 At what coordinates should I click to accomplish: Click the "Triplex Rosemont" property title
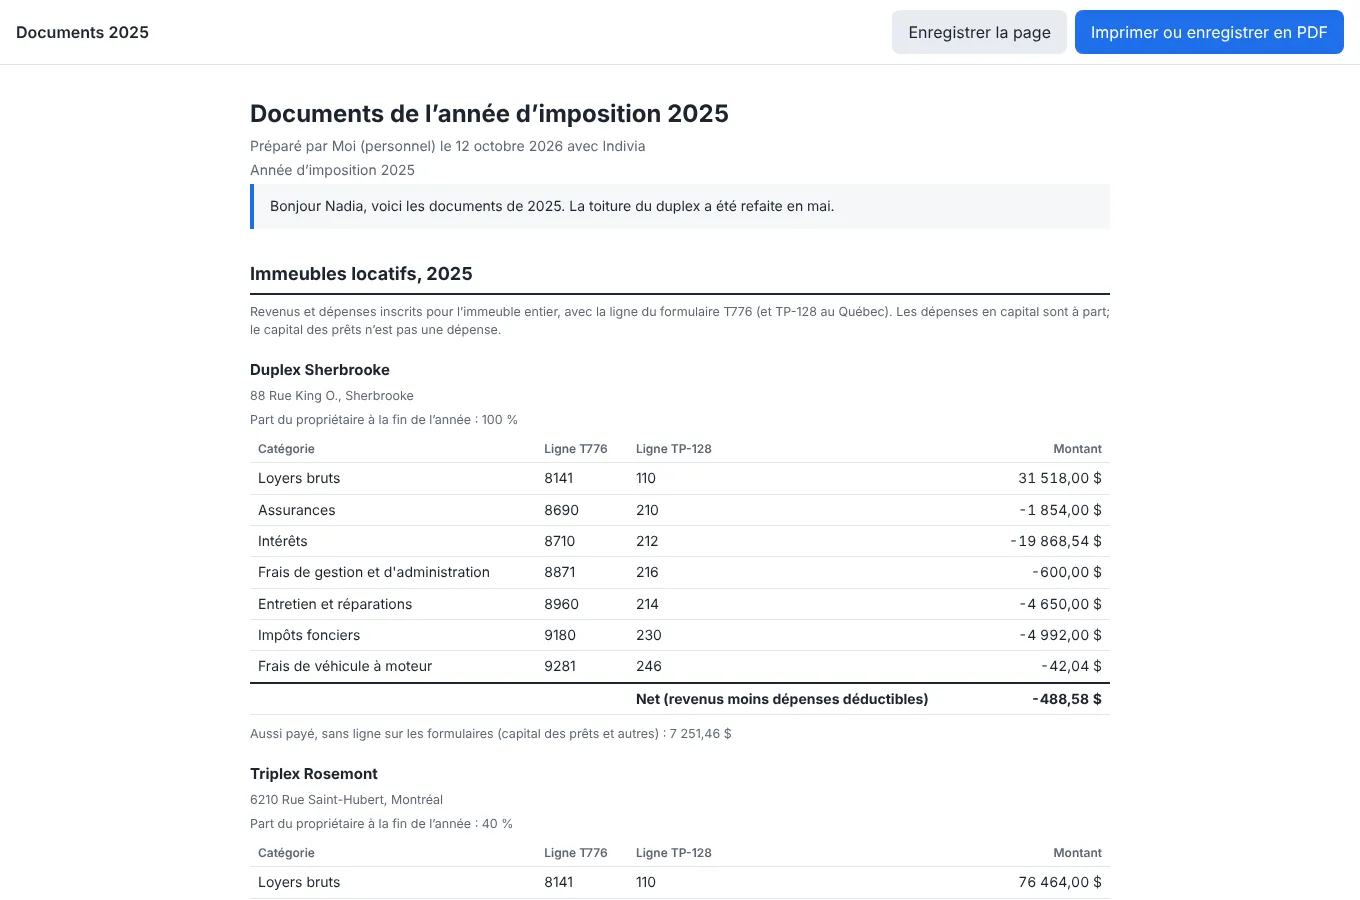click(x=314, y=774)
